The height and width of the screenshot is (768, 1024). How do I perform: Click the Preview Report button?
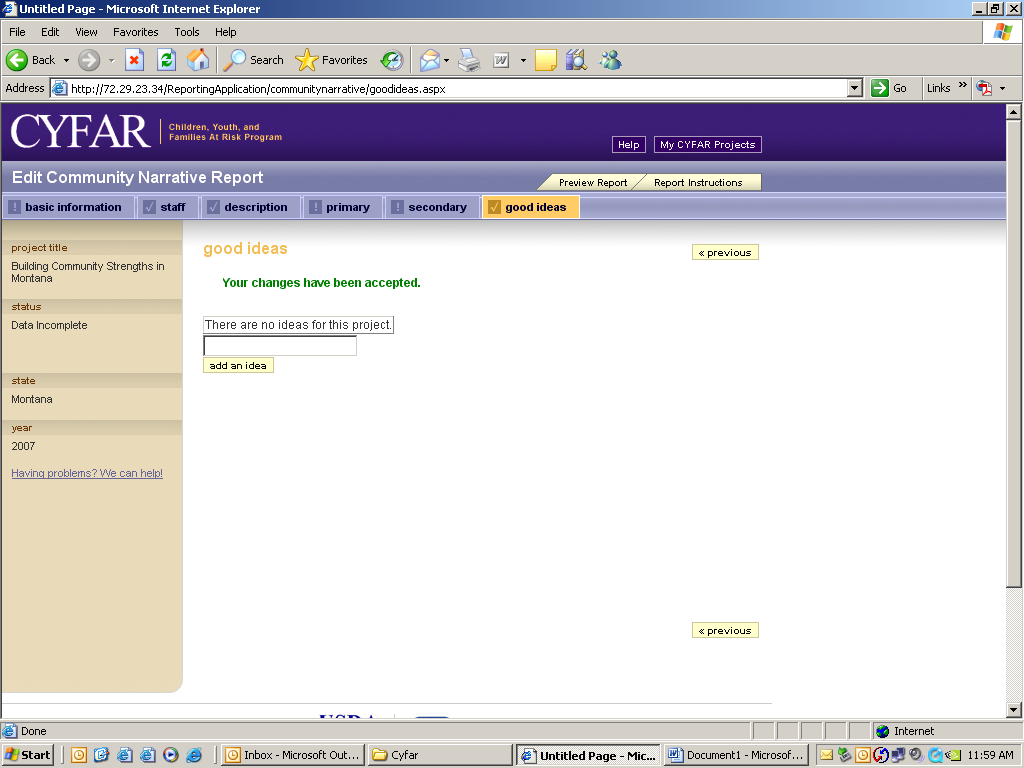coord(592,183)
